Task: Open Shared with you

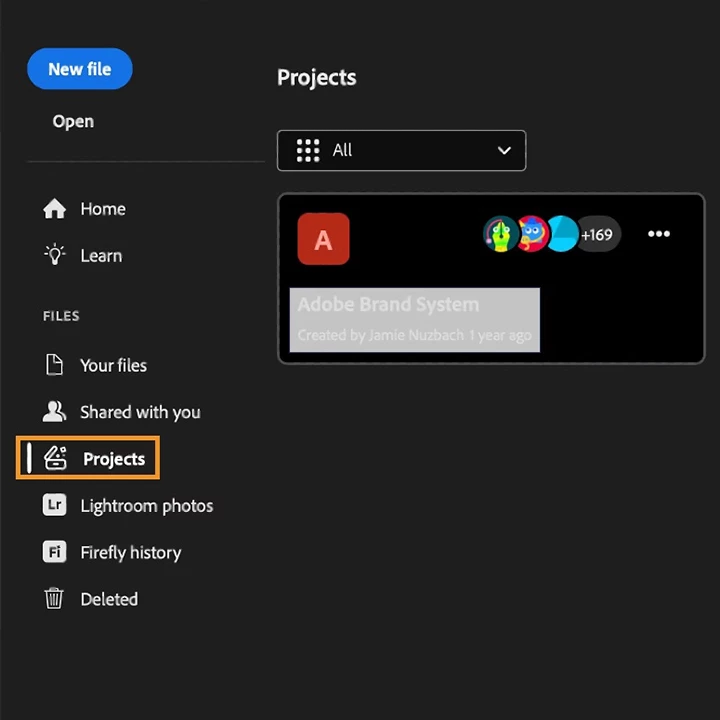Action: [140, 412]
